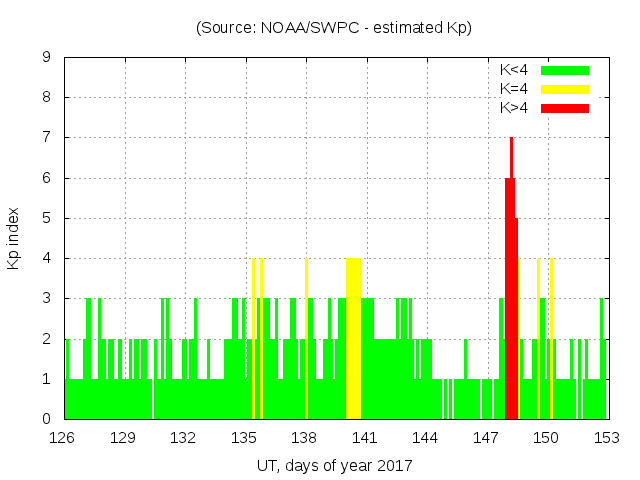This screenshot has width=640, height=480.
Task: Click day 126 on the x-axis
Action: click(63, 438)
